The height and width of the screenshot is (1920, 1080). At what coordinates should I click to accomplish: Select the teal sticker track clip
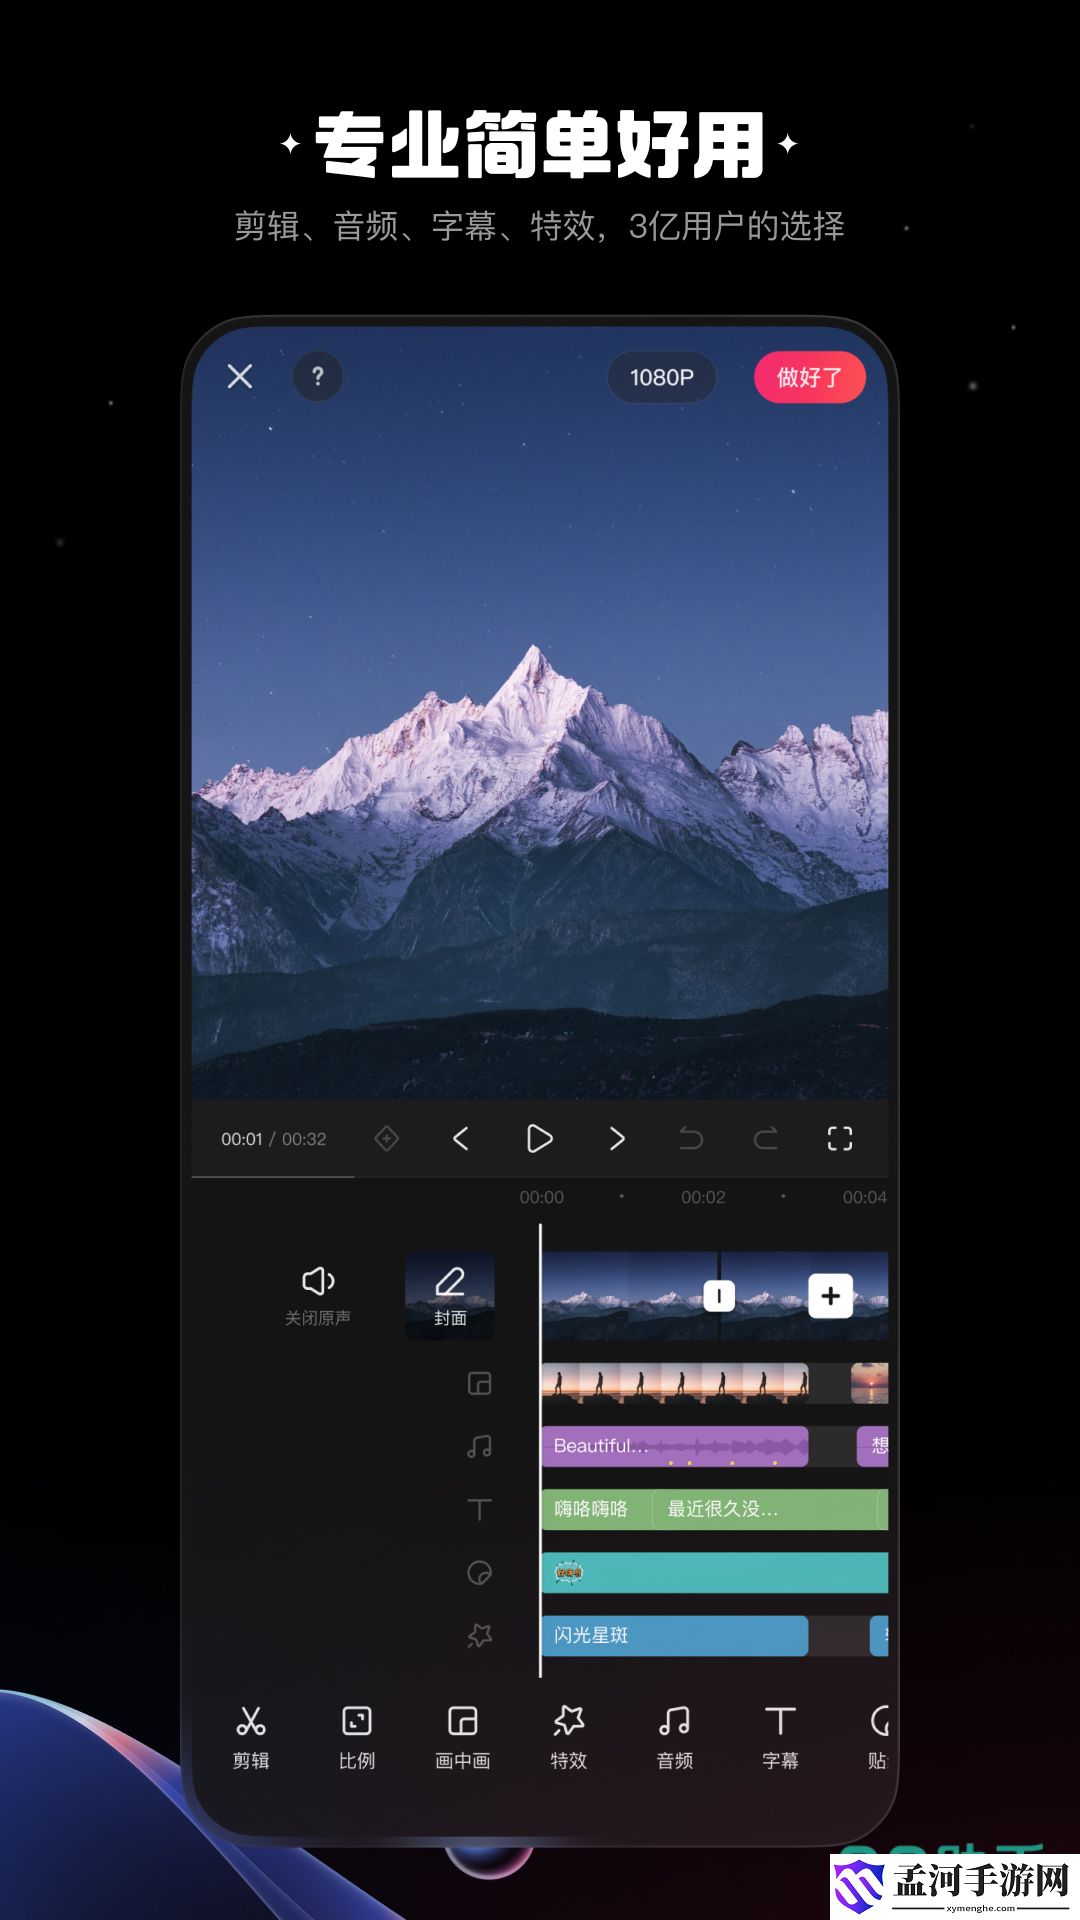pyautogui.click(x=715, y=1573)
